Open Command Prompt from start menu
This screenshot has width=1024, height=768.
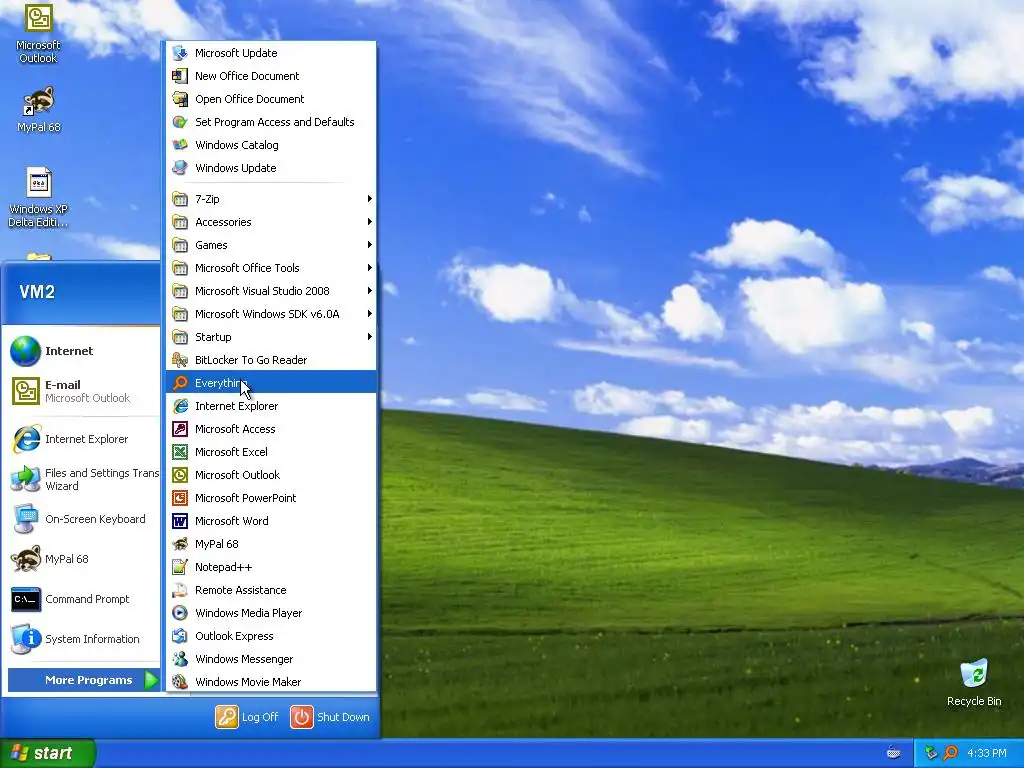(x=82, y=599)
